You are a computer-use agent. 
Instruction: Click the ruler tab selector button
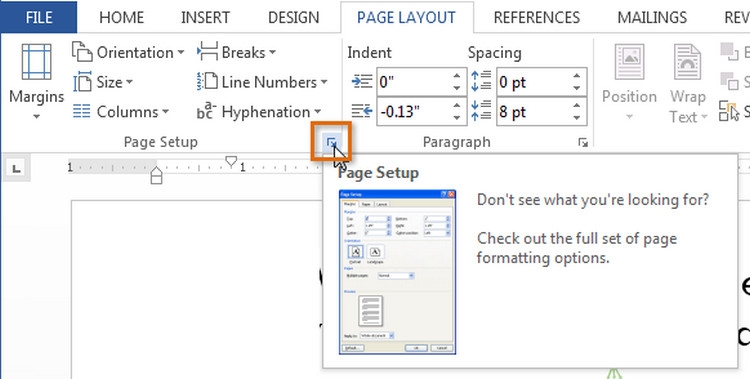point(17,168)
